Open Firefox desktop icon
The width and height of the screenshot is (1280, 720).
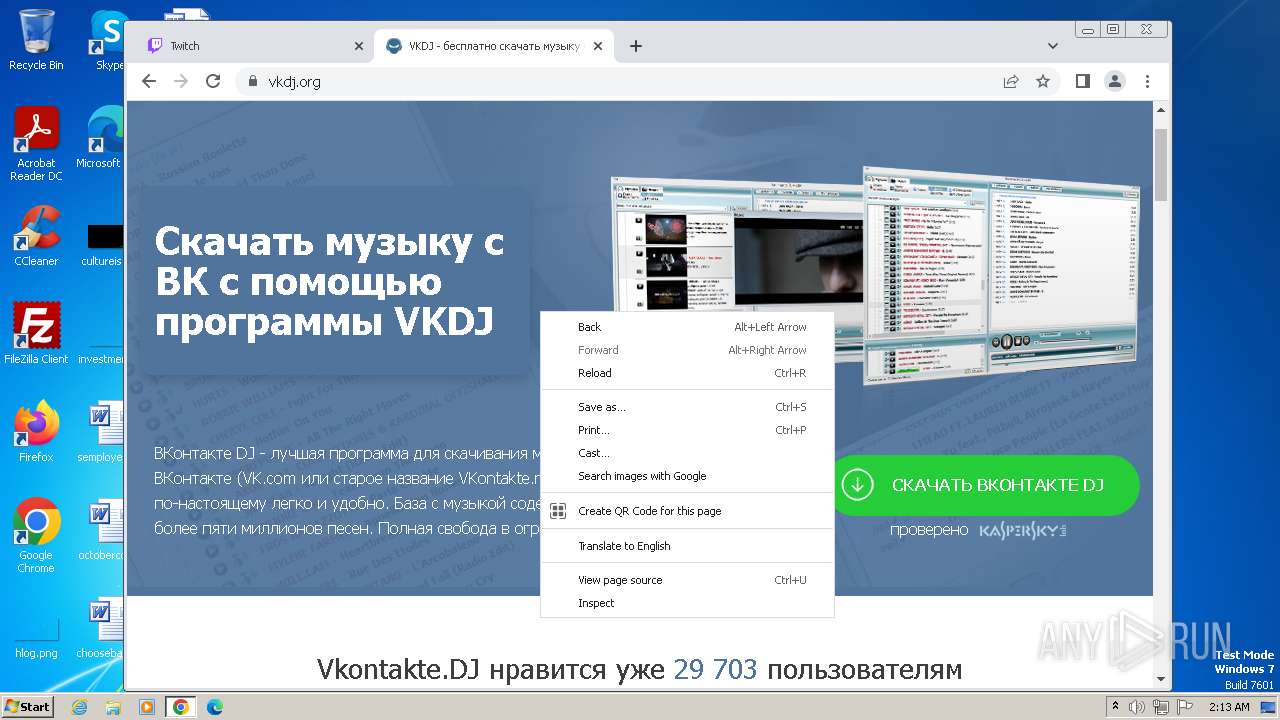click(x=36, y=432)
